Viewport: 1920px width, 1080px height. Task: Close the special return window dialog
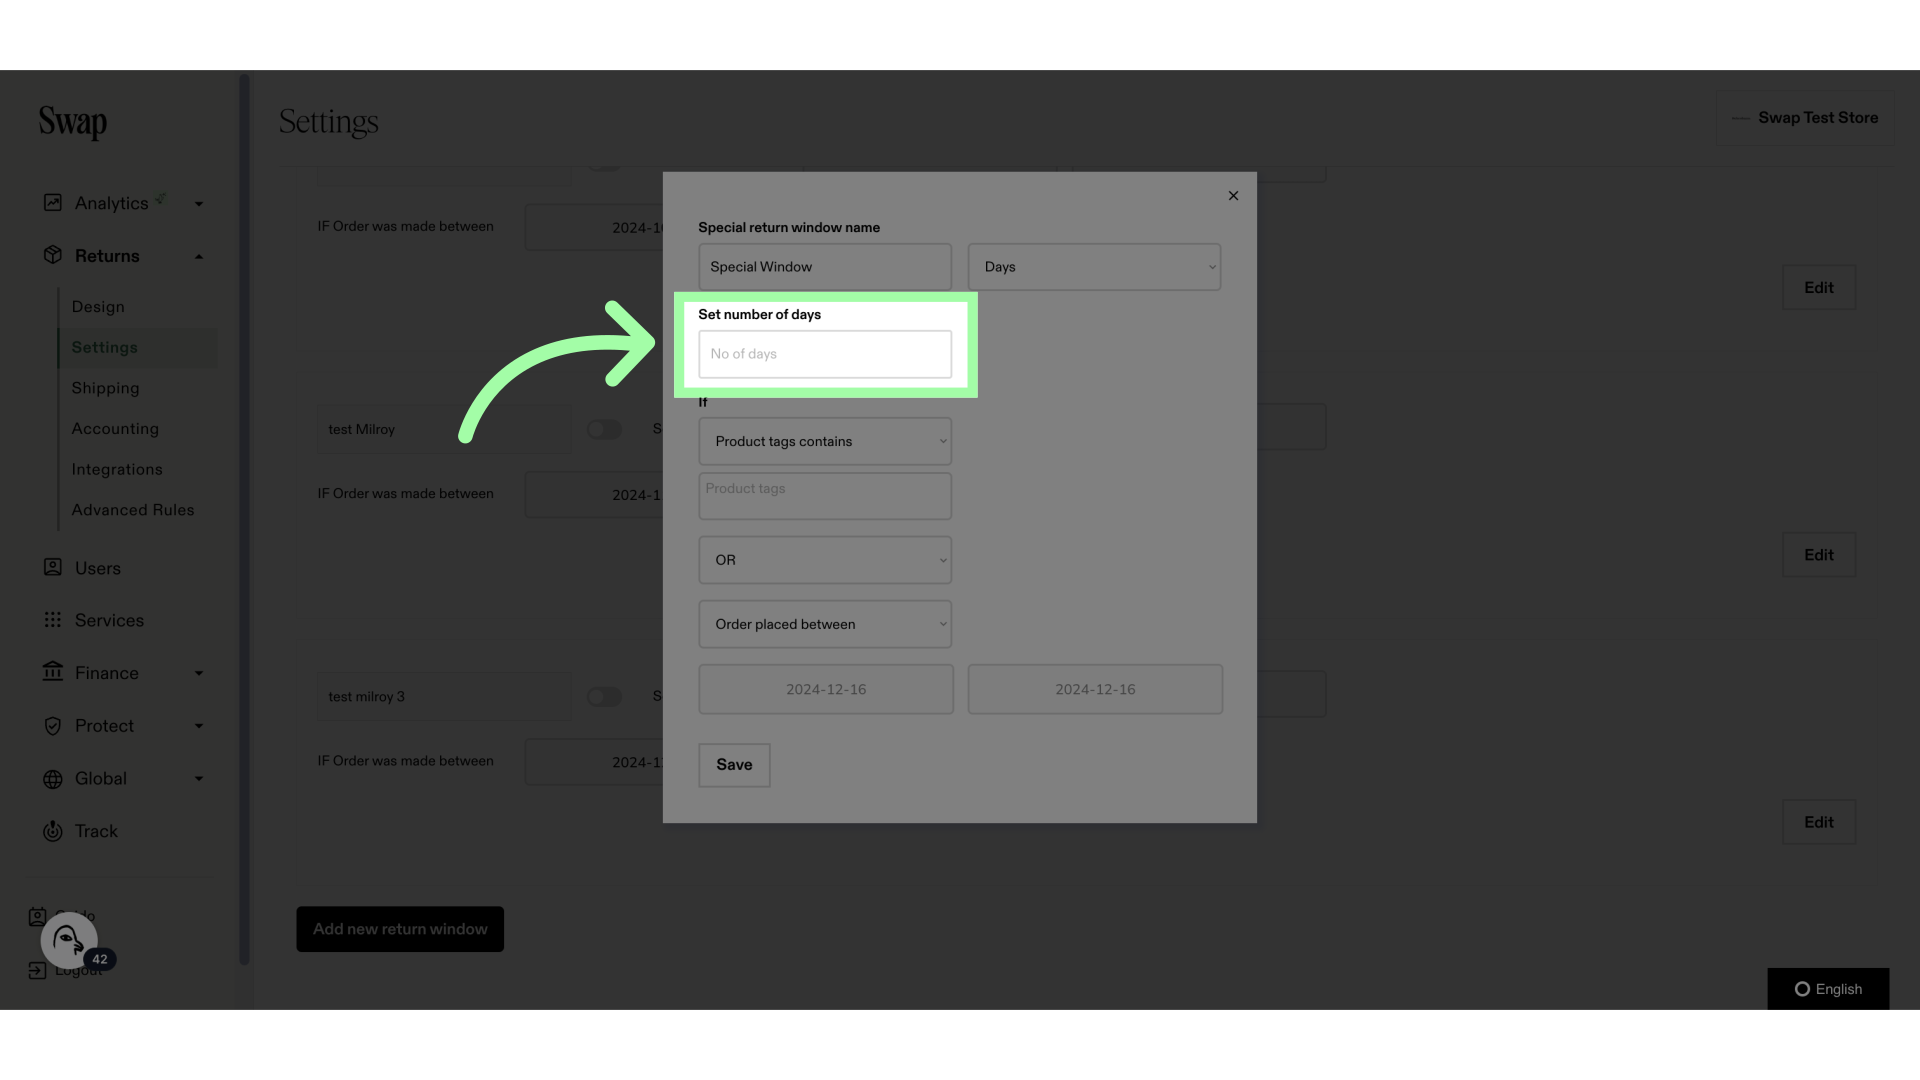coord(1233,196)
